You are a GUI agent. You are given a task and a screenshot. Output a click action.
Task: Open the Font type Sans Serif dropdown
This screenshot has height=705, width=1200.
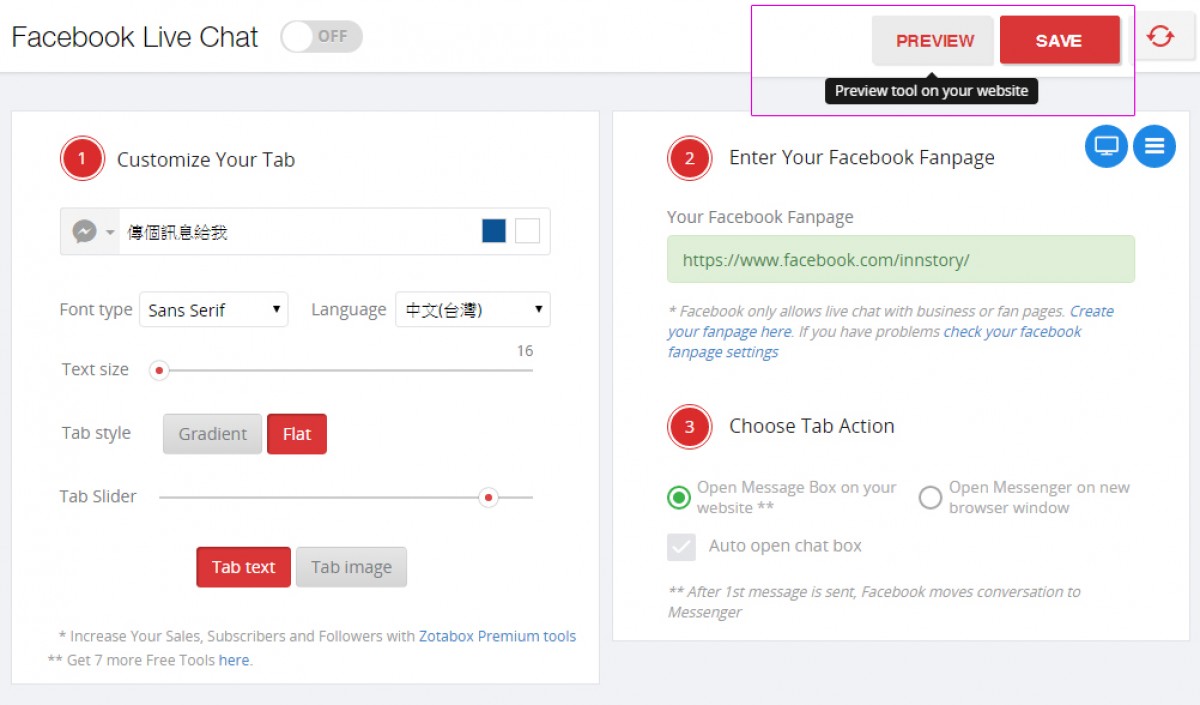point(214,310)
